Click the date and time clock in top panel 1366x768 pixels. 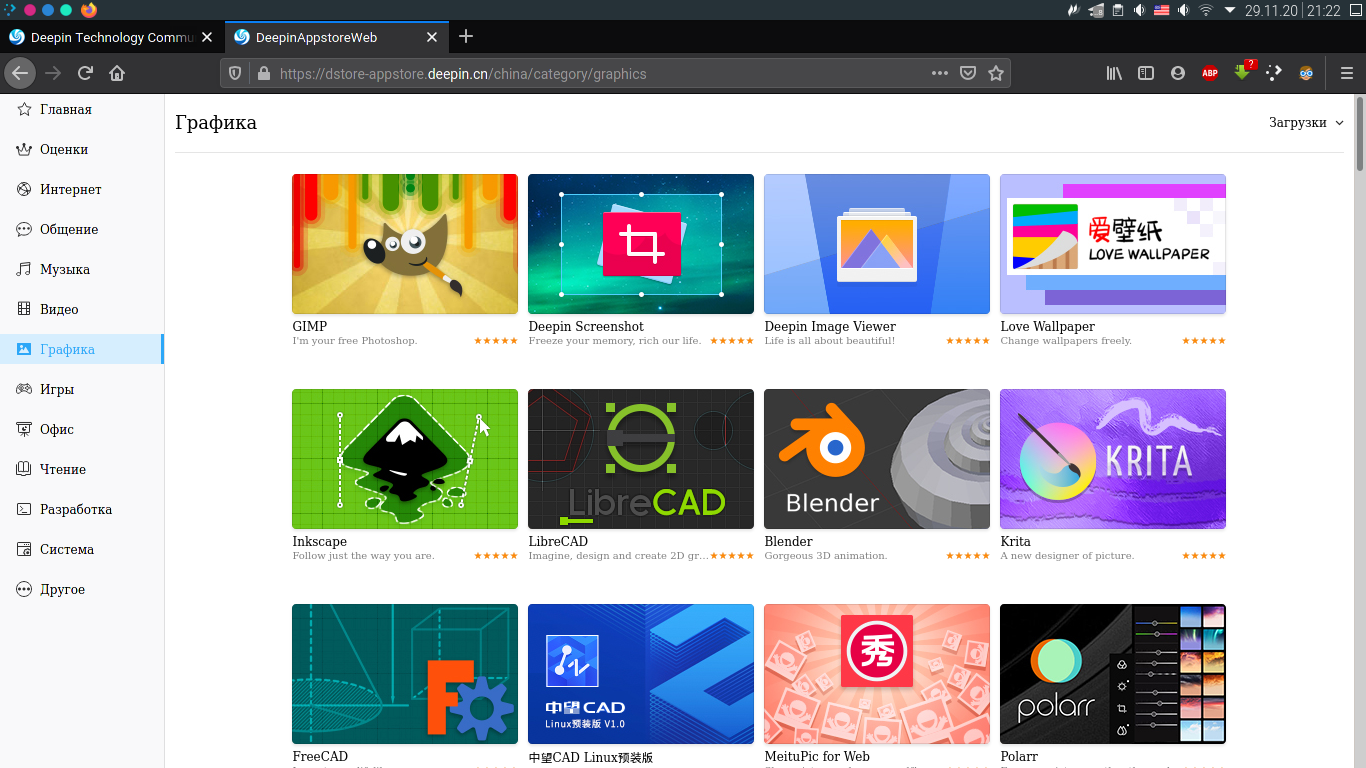point(1292,10)
